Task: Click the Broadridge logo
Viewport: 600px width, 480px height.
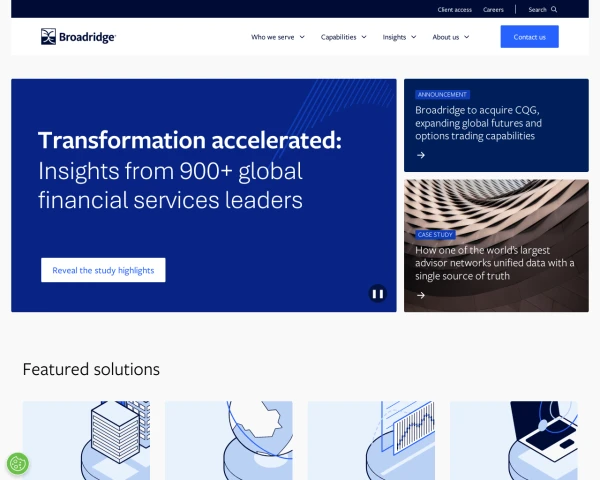Action: pos(78,37)
